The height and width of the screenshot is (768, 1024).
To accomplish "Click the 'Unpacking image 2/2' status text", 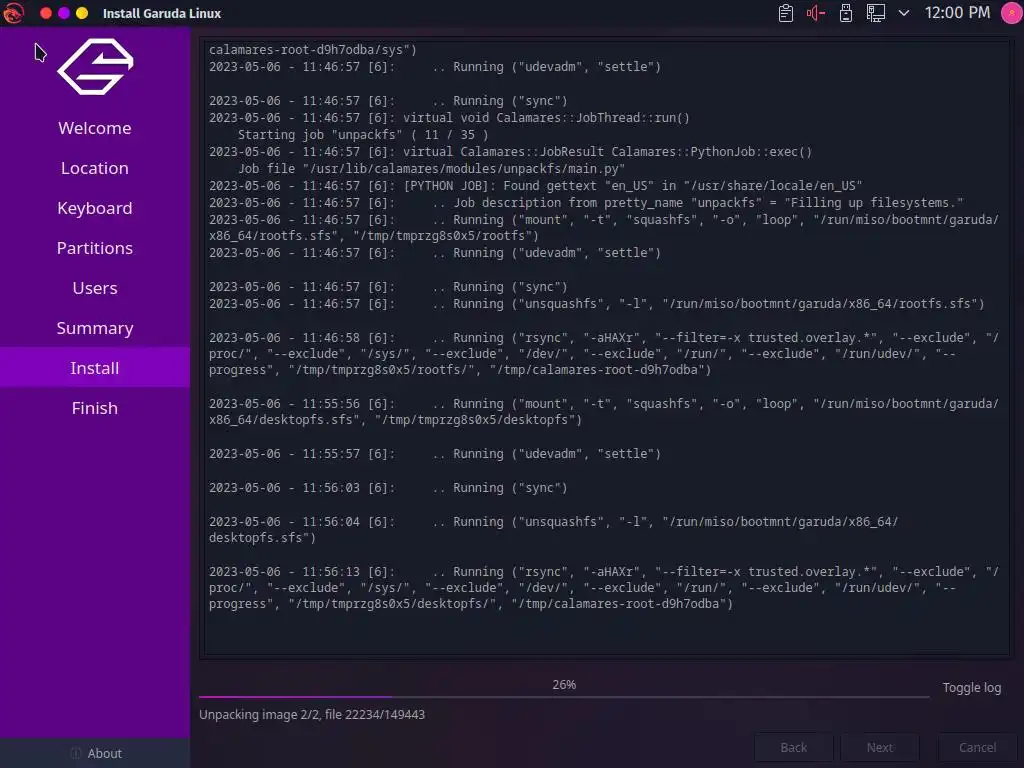I will (x=312, y=714).
